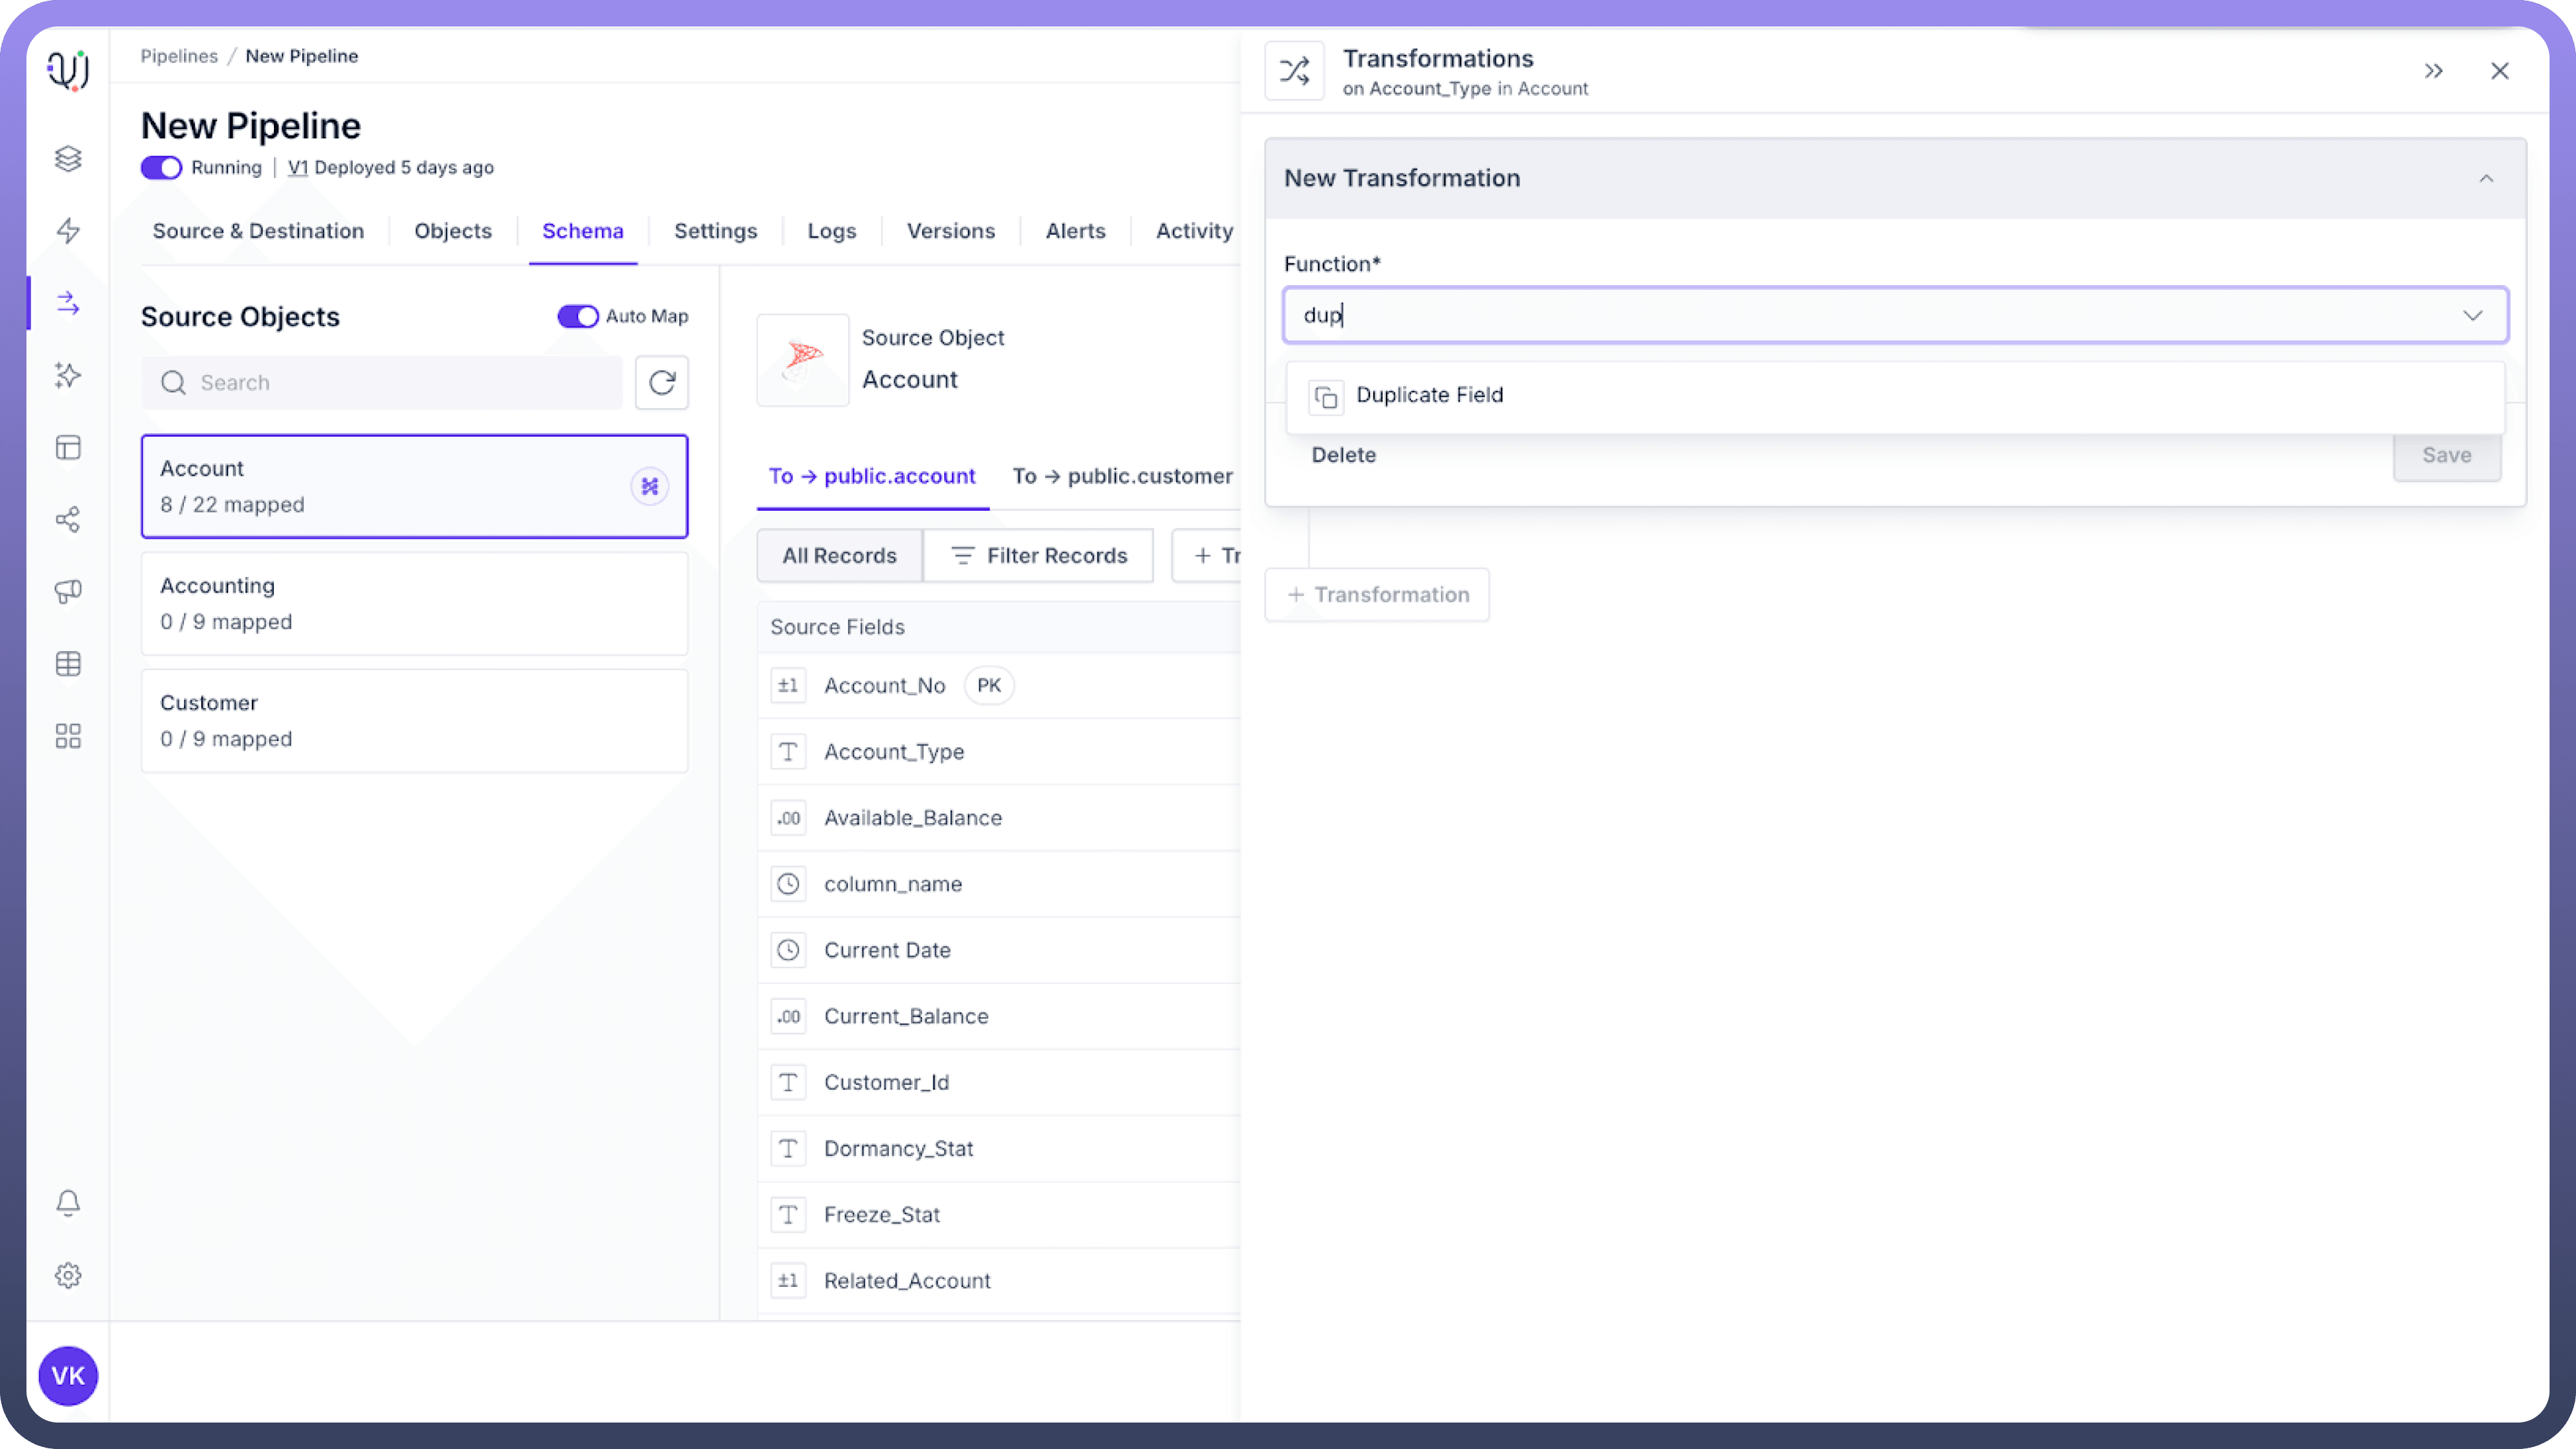Open notifications bell in sidebar
This screenshot has height=1449, width=2576.
point(68,1203)
